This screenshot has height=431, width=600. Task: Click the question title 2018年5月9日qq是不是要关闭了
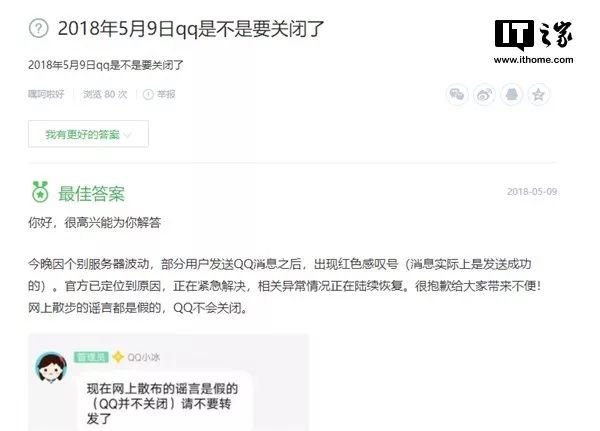[x=191, y=29]
